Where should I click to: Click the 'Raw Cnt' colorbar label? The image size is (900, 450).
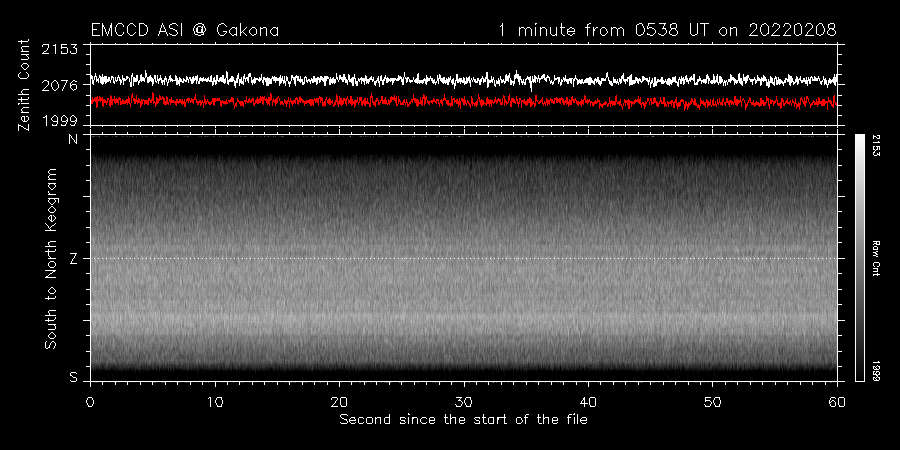click(877, 258)
